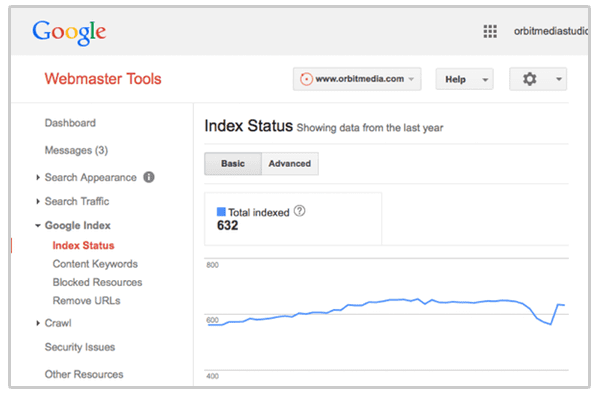Click the orbitmedia site target icon

[x=306, y=79]
